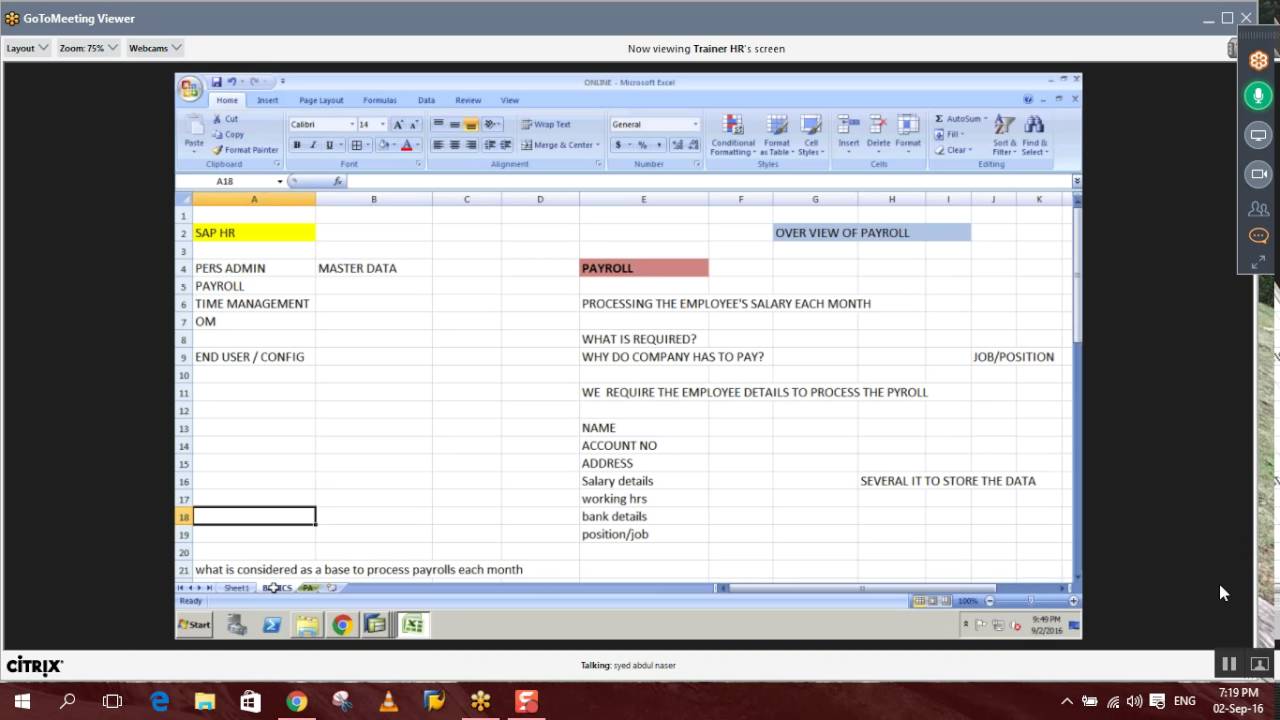This screenshot has height=720, width=1280.
Task: Click the Chrome icon in the remote taskbar
Action: pos(342,625)
